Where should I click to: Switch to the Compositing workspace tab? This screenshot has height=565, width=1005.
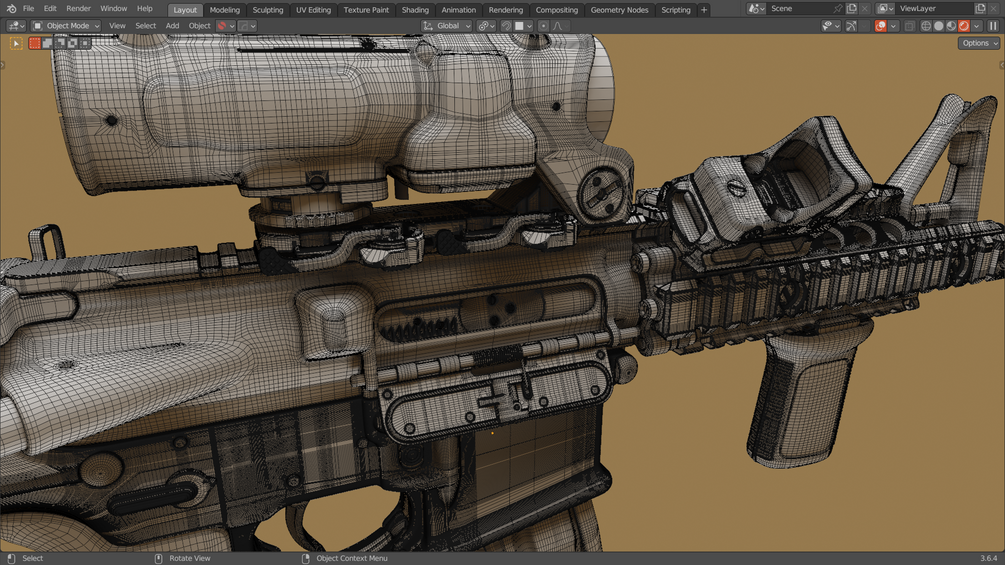556,10
